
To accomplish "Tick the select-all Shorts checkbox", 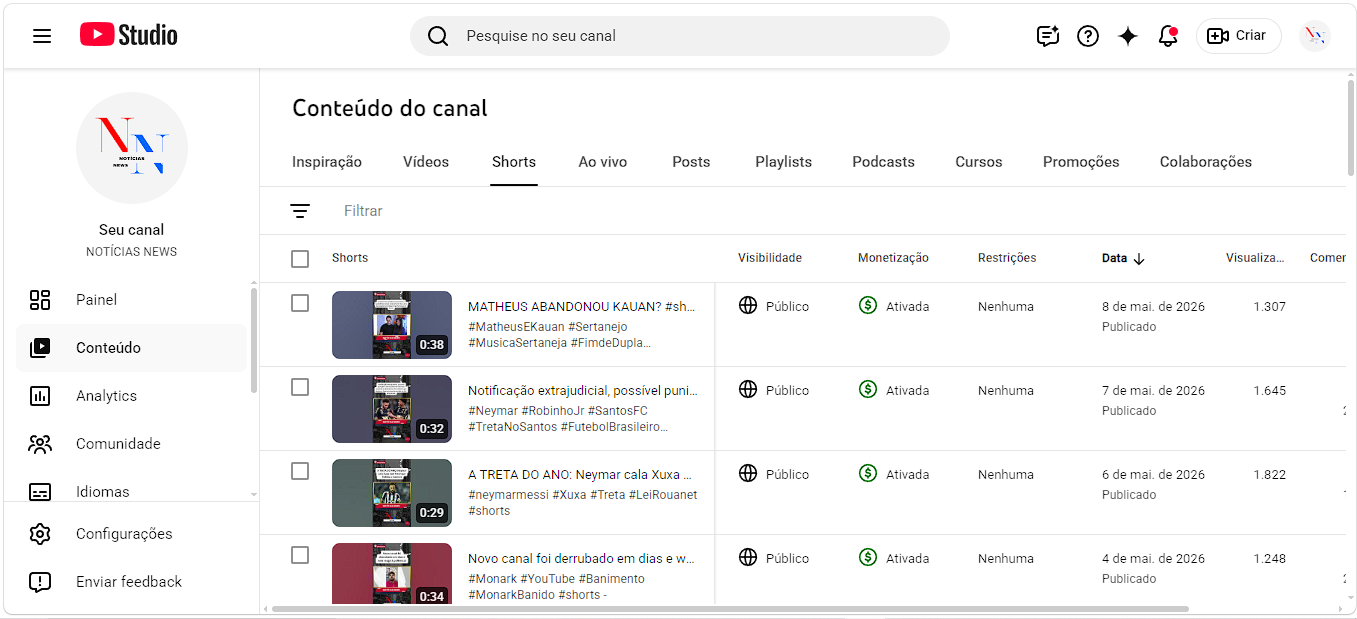I will click(x=300, y=258).
